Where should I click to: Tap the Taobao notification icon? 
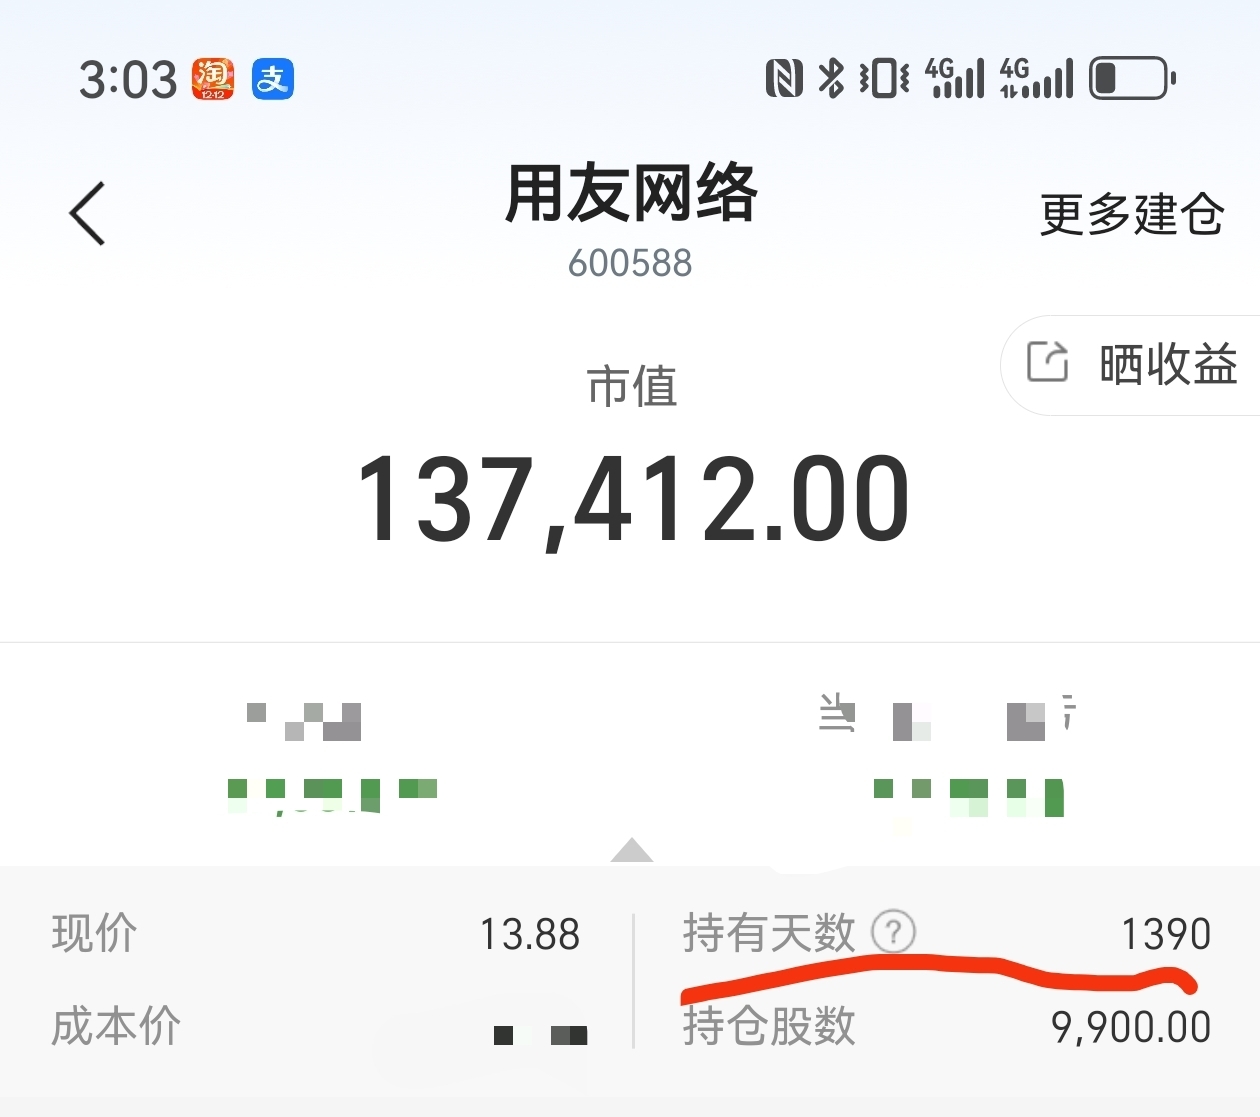point(213,79)
